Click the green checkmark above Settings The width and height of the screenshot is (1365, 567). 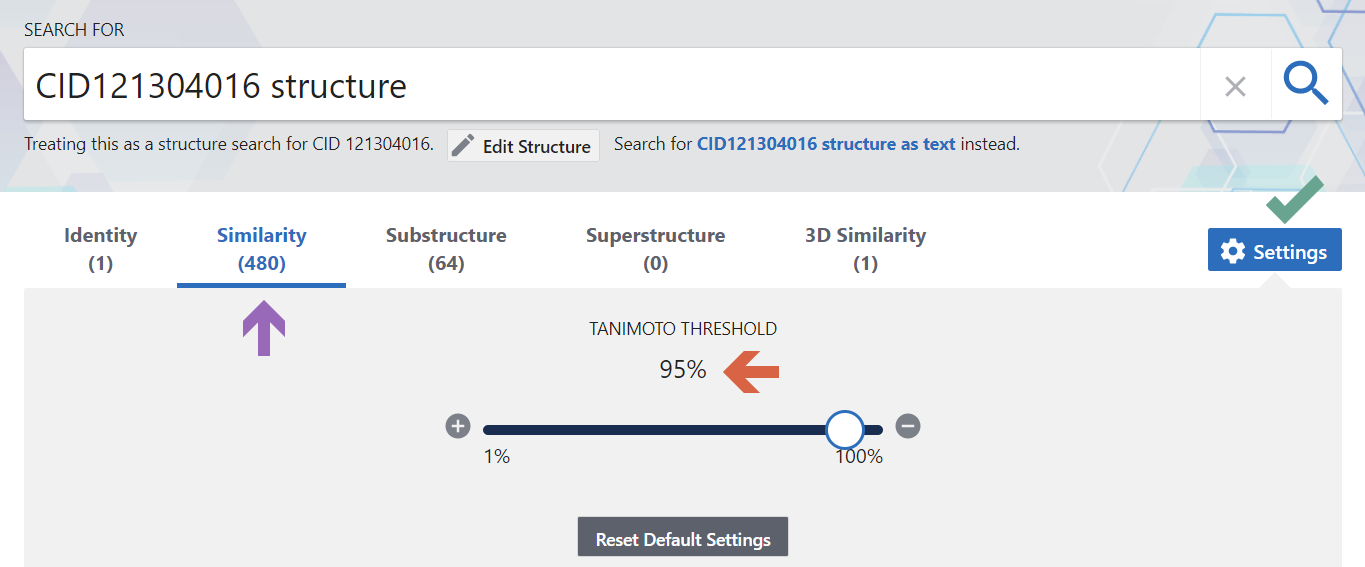pos(1295,199)
